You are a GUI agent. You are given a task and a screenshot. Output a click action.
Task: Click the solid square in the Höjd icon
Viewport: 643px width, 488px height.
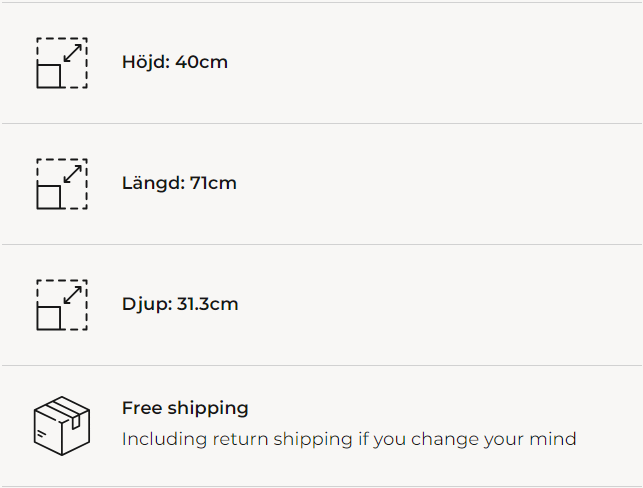click(x=49, y=76)
